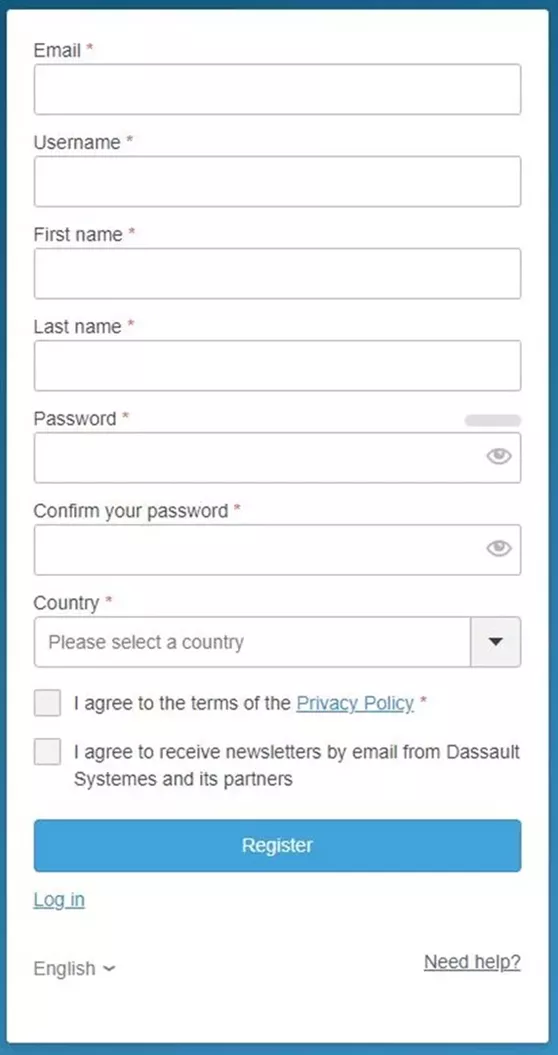Open the Need help? link
Image resolution: width=558 pixels, height=1055 pixels.
pos(472,962)
